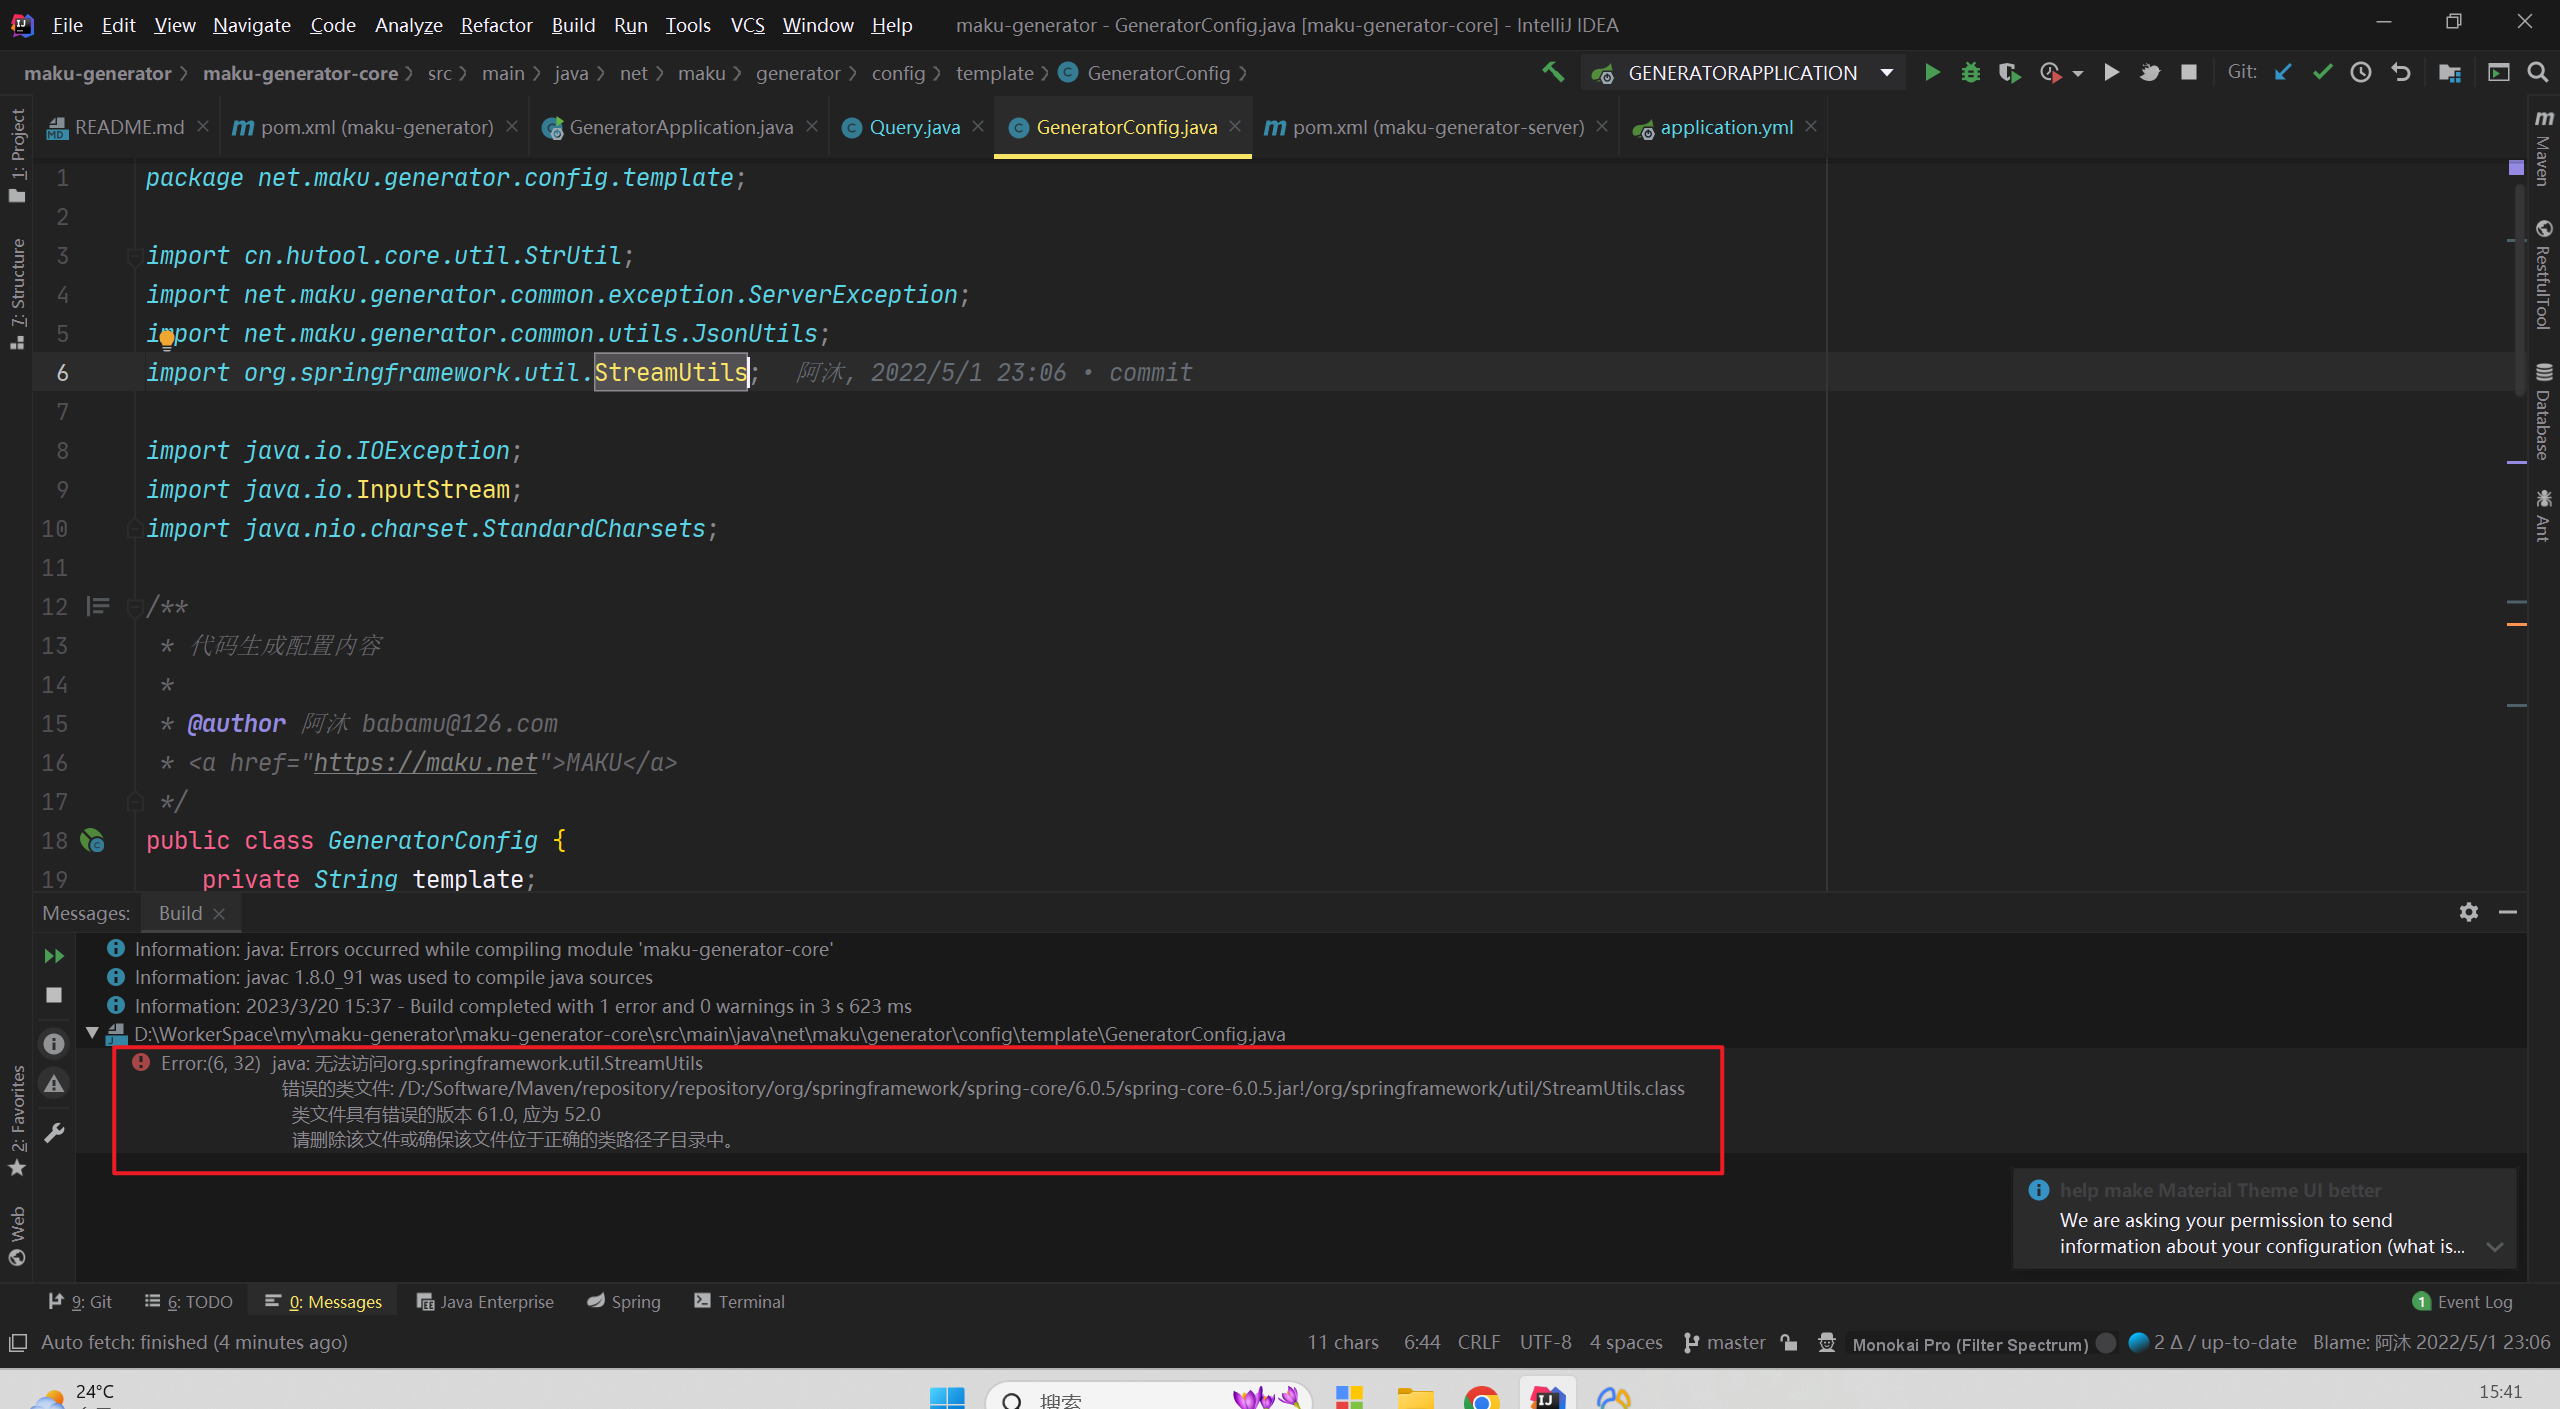The image size is (2560, 1409).
Task: Click the profiler clock run icon
Action: [x=2050, y=72]
